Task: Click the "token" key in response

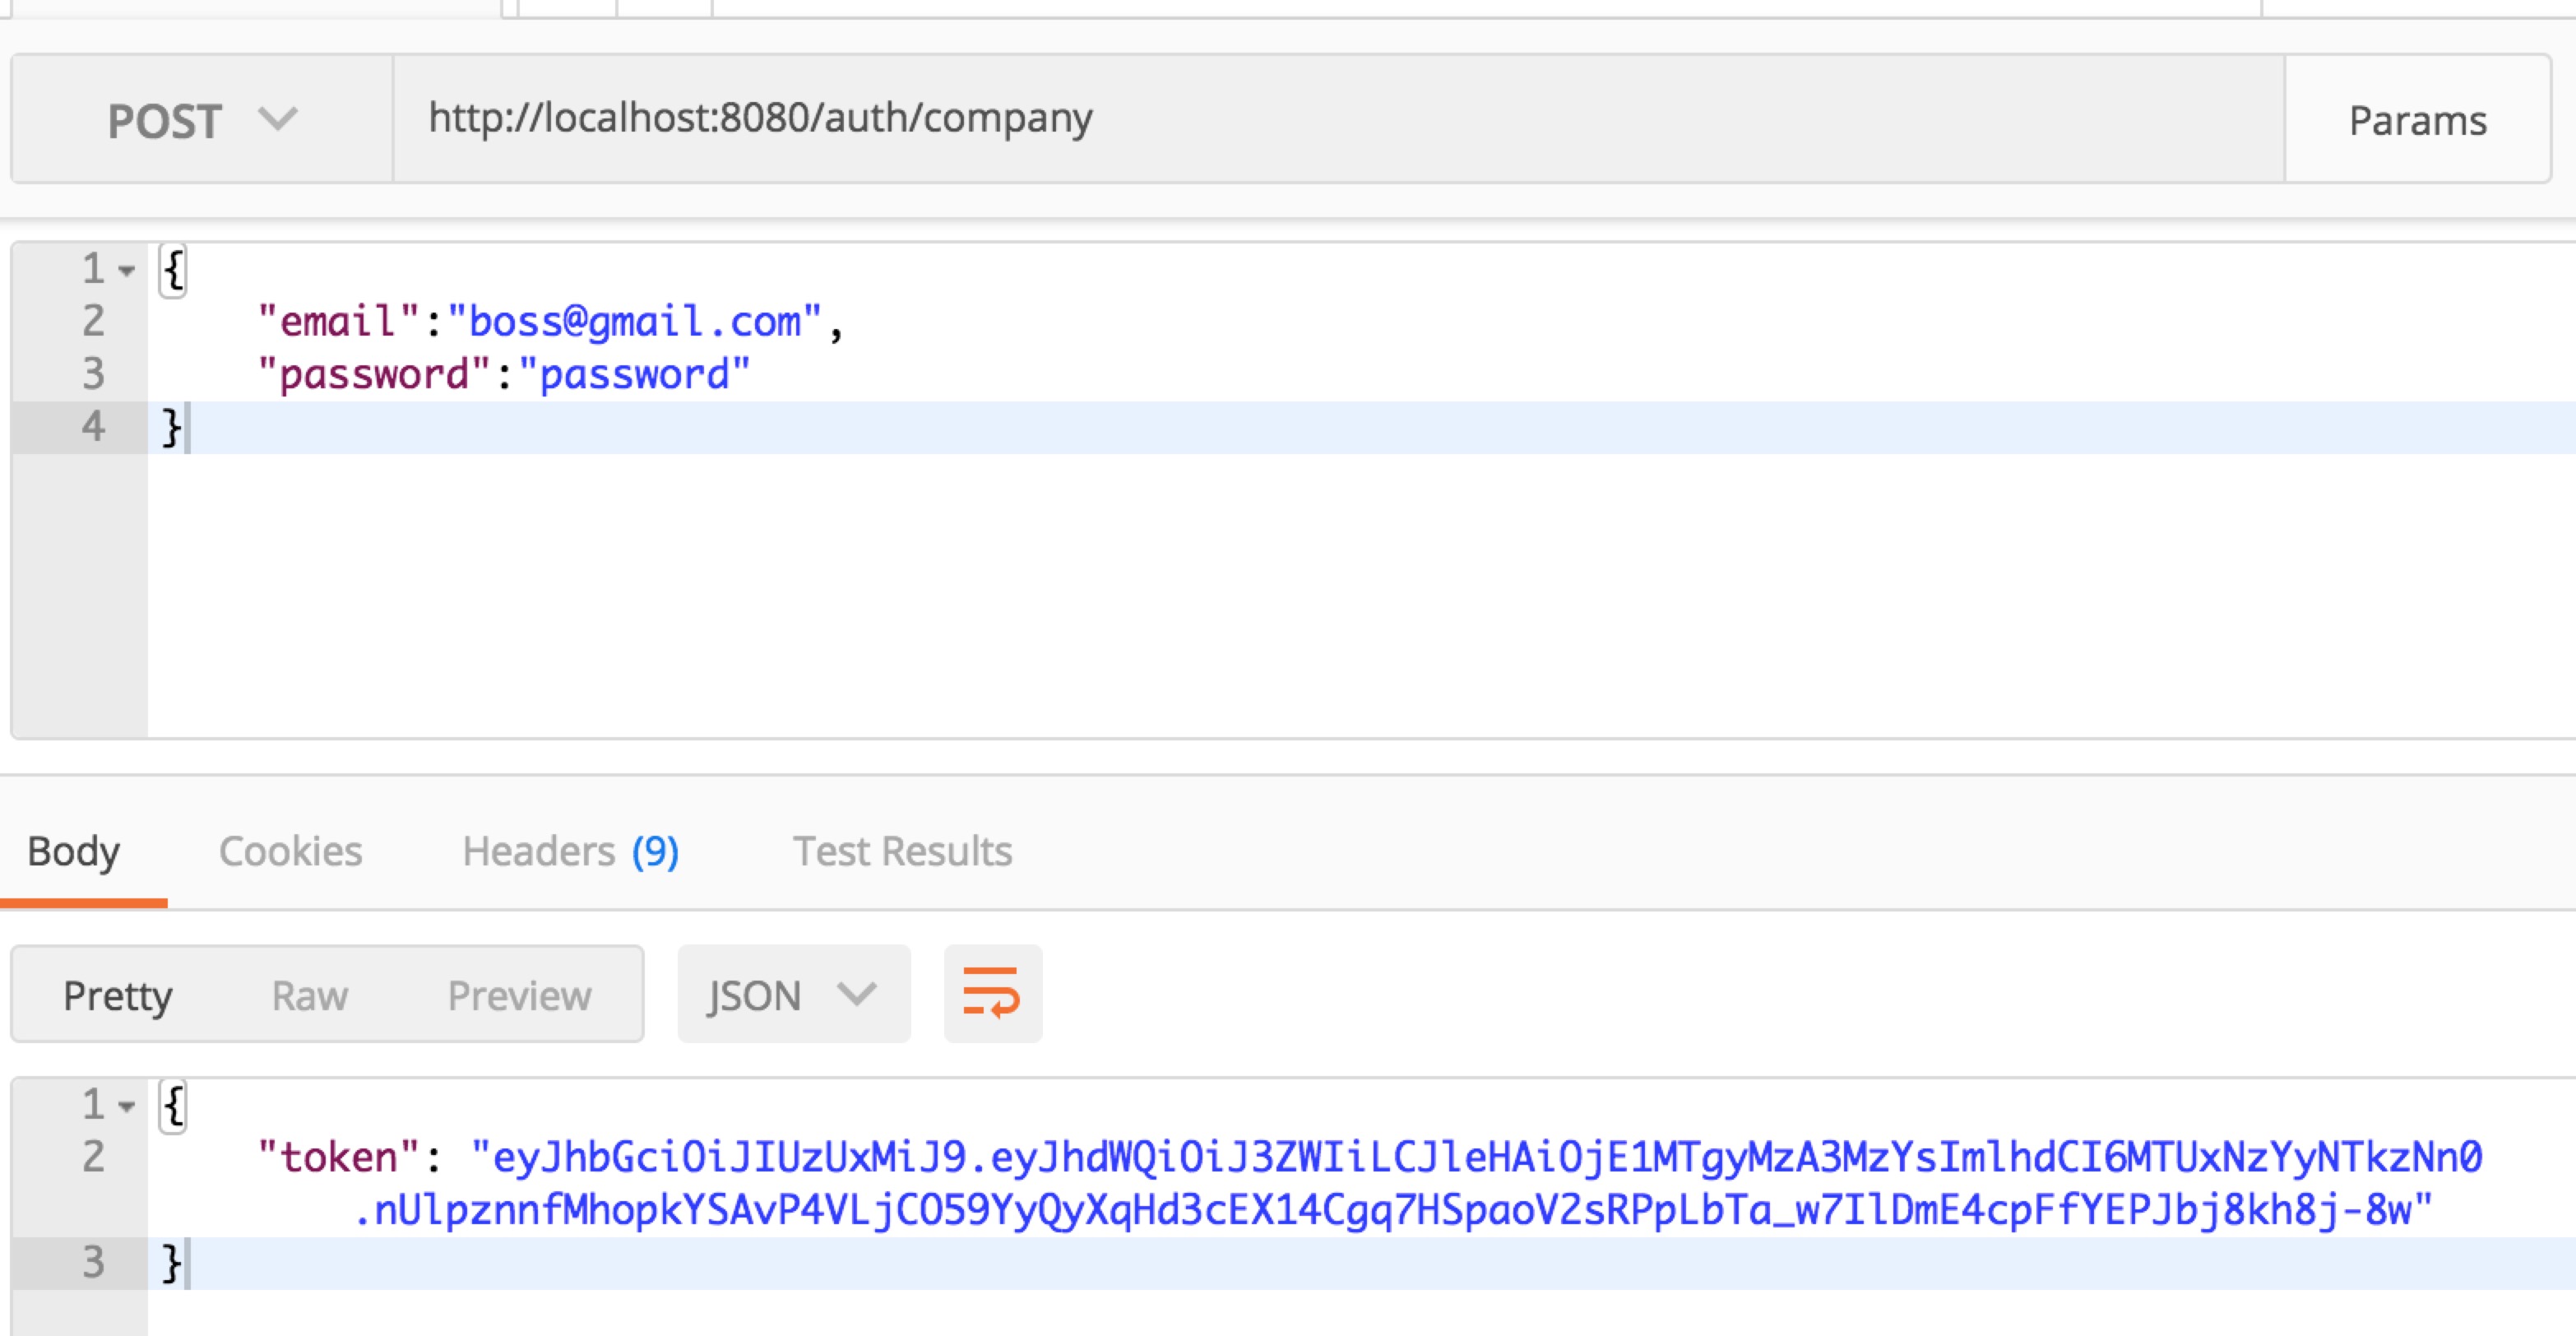Action: click(338, 1158)
